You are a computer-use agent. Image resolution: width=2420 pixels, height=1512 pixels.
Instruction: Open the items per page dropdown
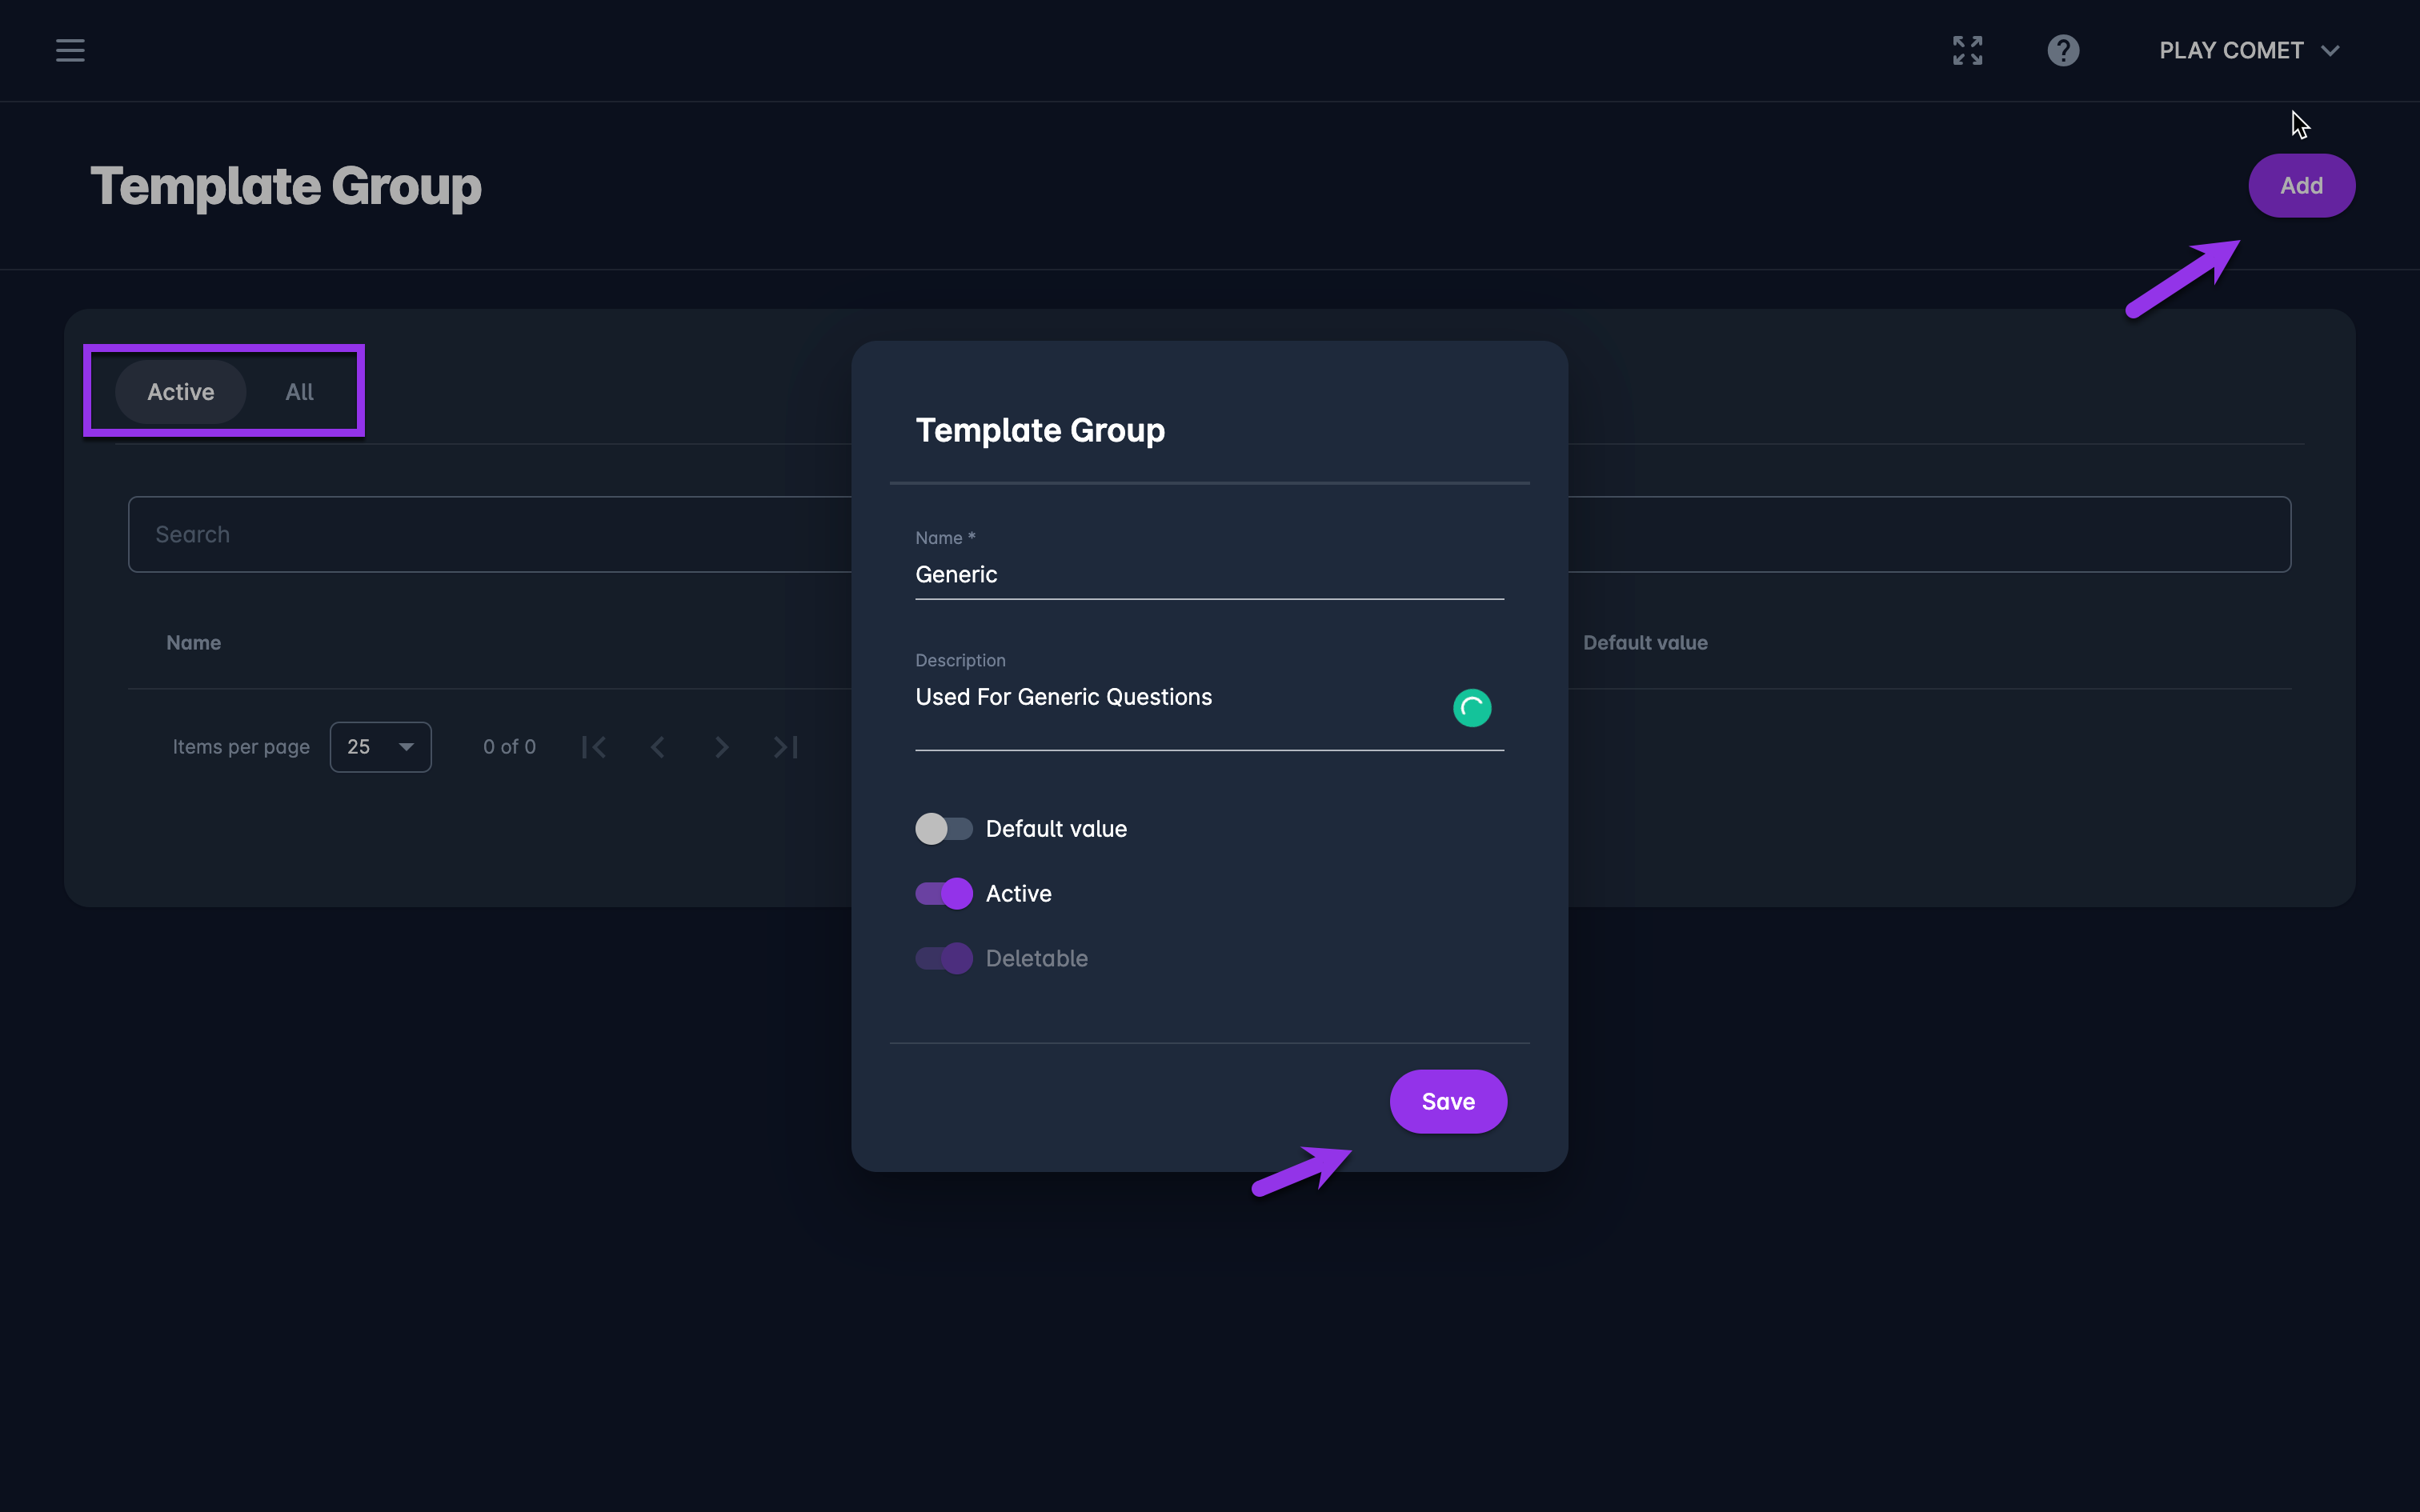(x=380, y=747)
